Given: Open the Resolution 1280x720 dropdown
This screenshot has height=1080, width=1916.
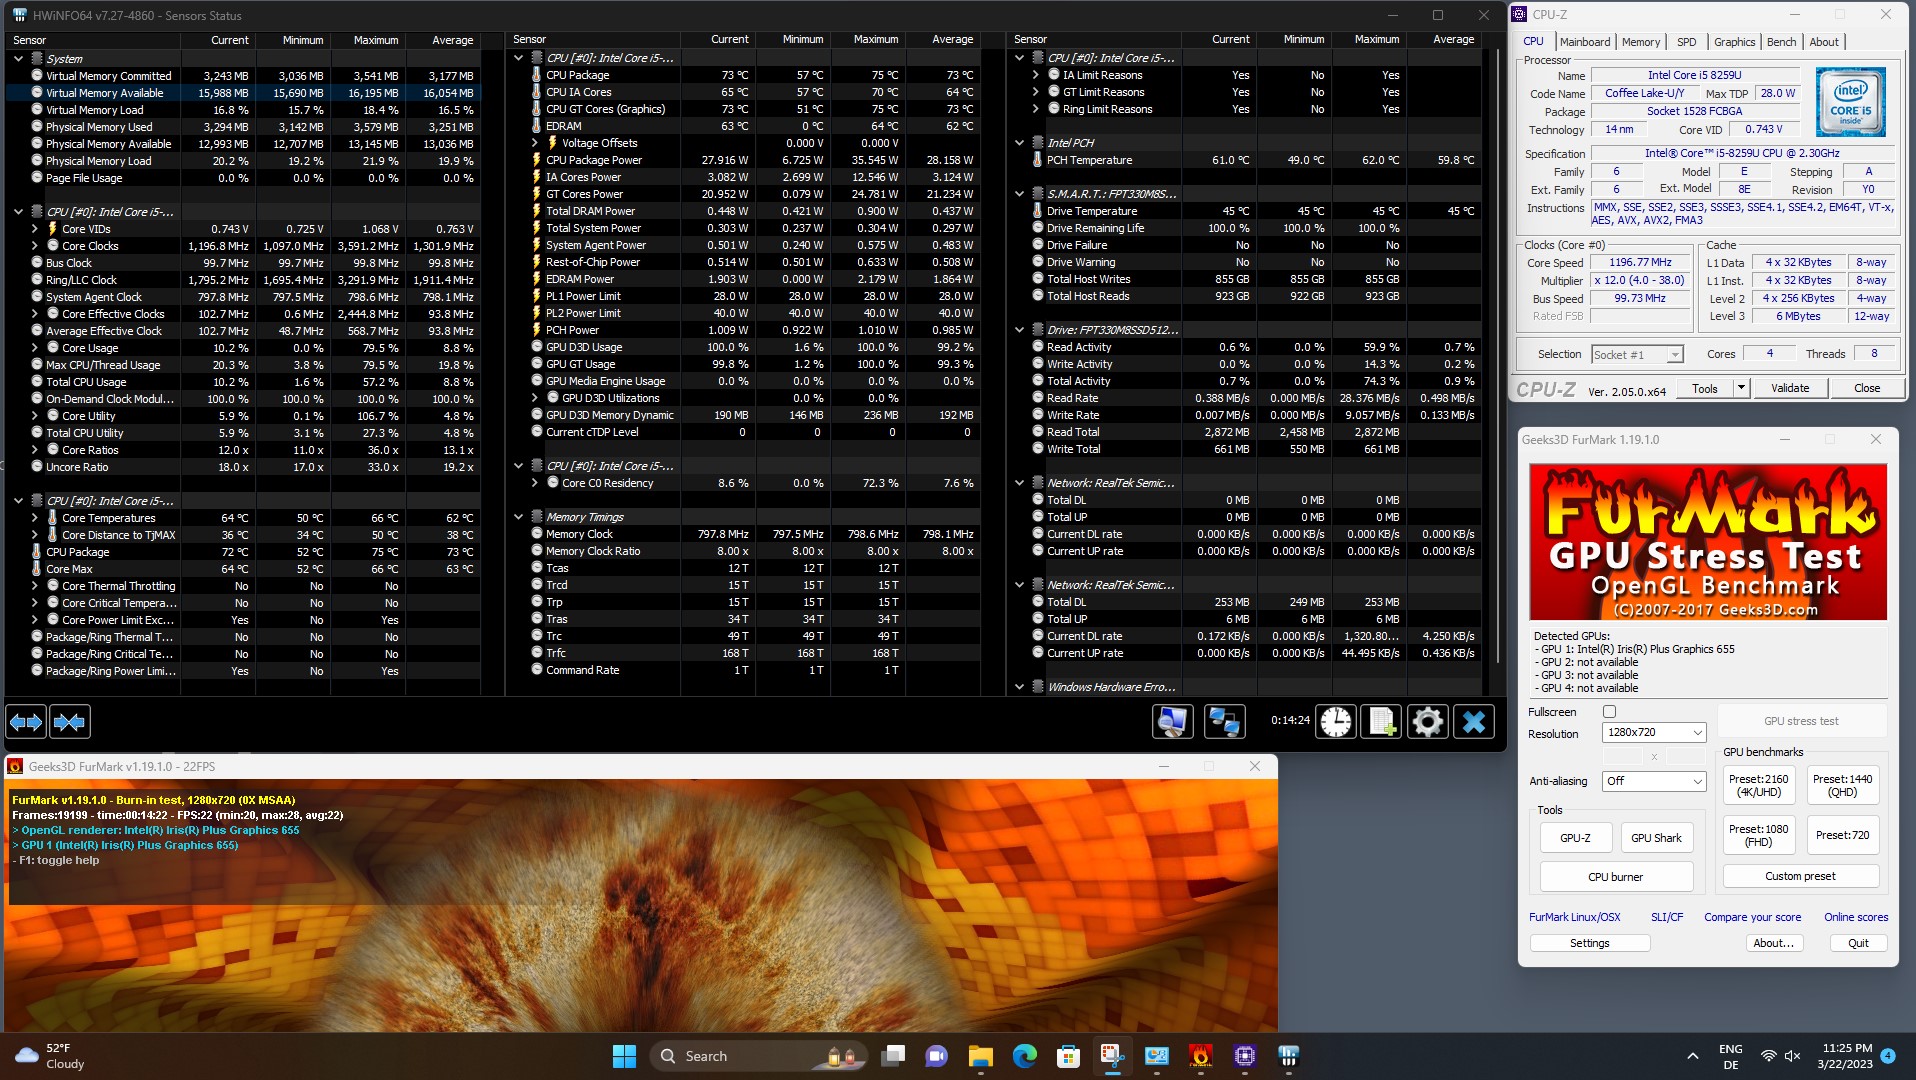Looking at the screenshot, I should (x=1653, y=732).
